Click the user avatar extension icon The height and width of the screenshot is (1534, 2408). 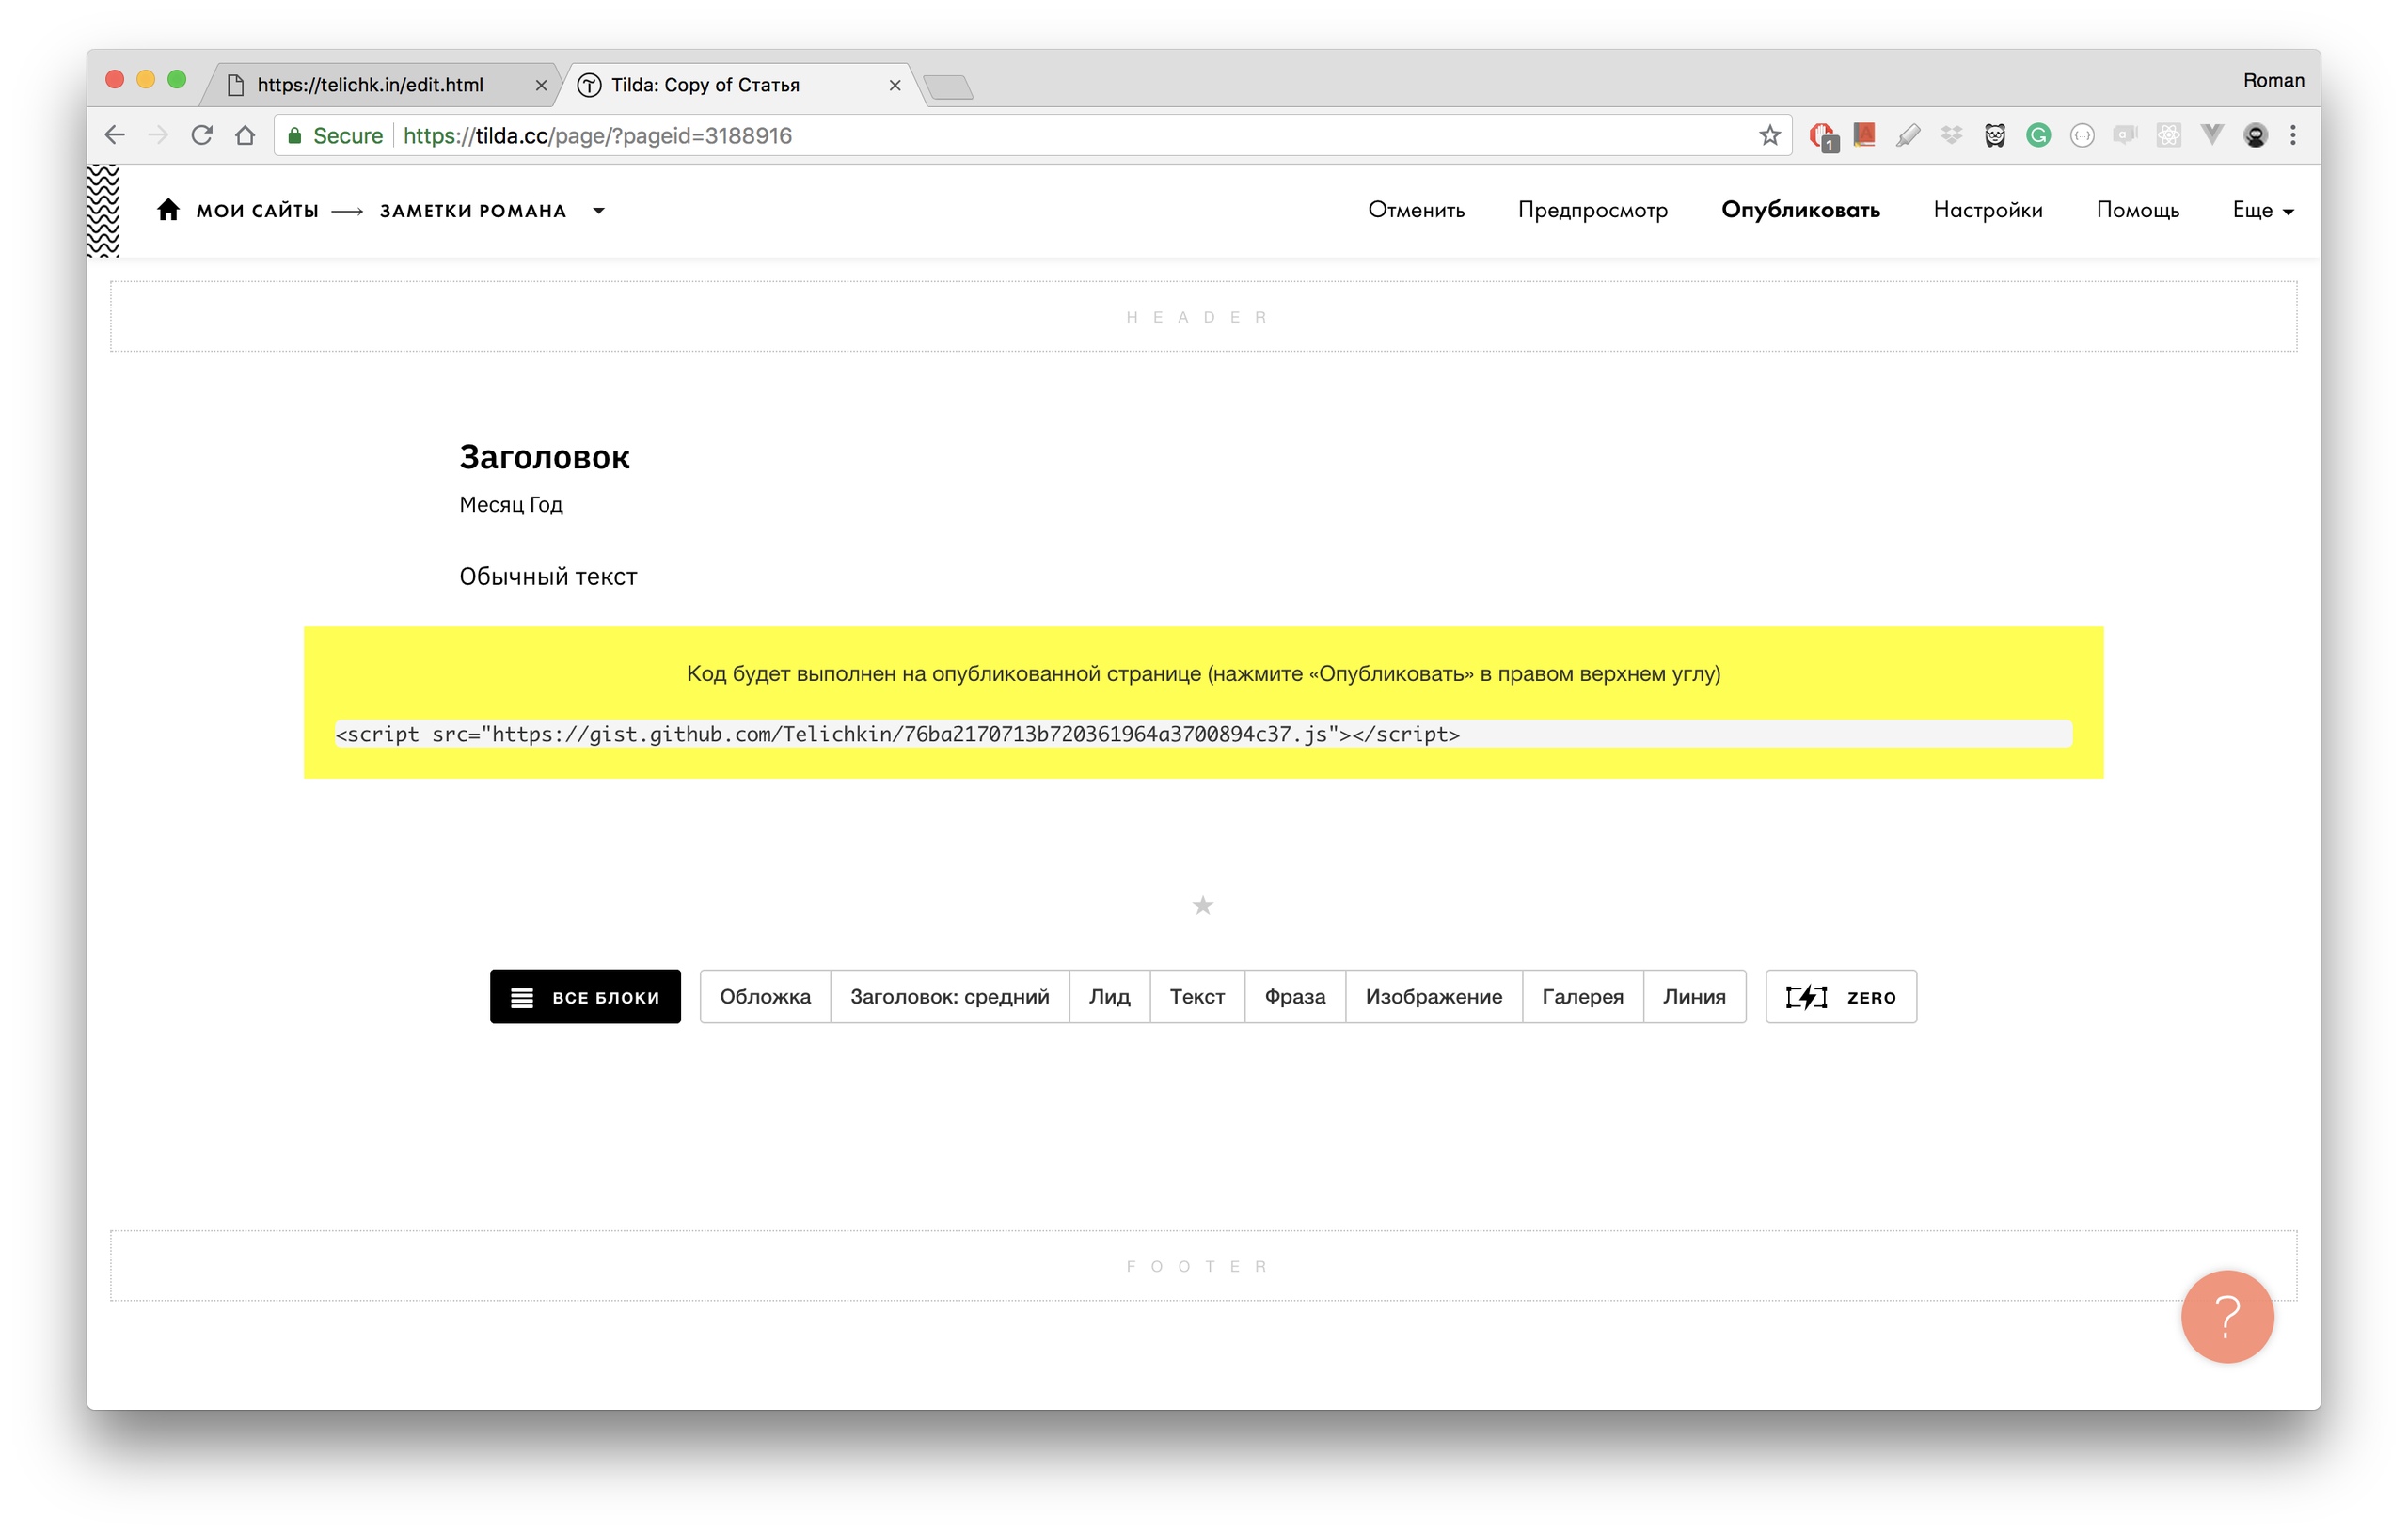(x=2255, y=135)
